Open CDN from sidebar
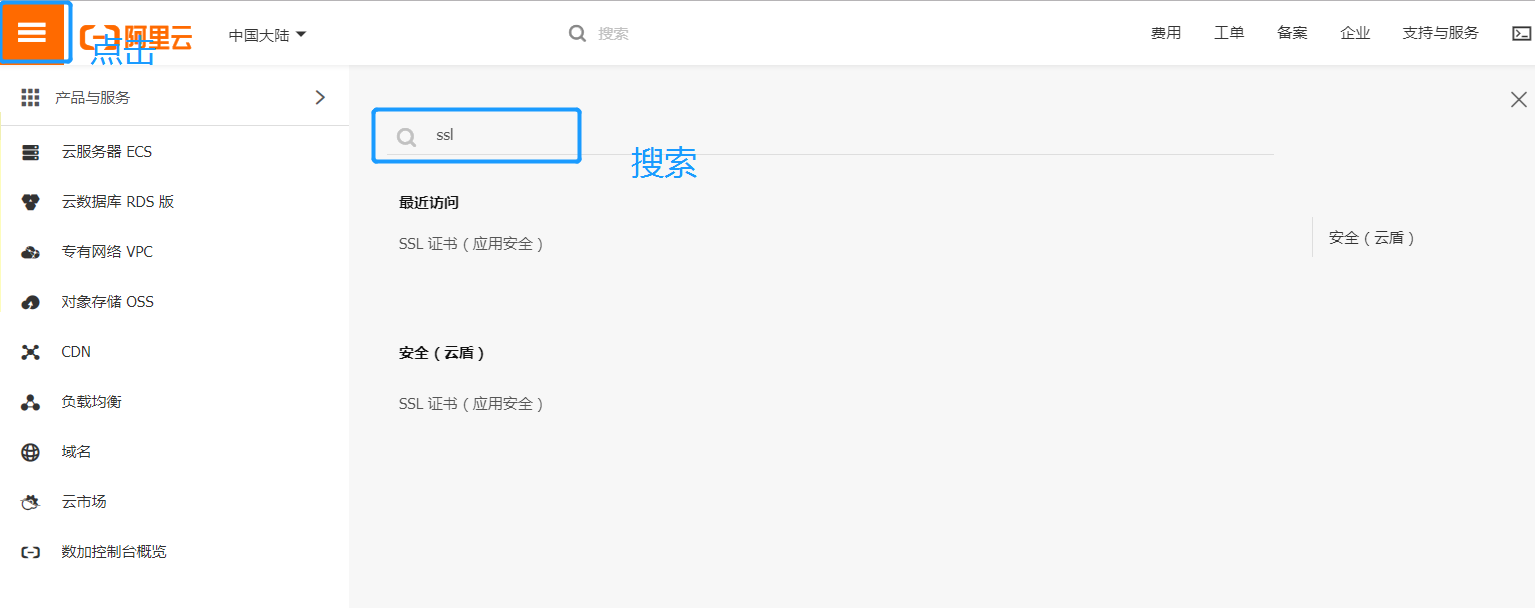This screenshot has height=608, width=1535. click(x=76, y=352)
